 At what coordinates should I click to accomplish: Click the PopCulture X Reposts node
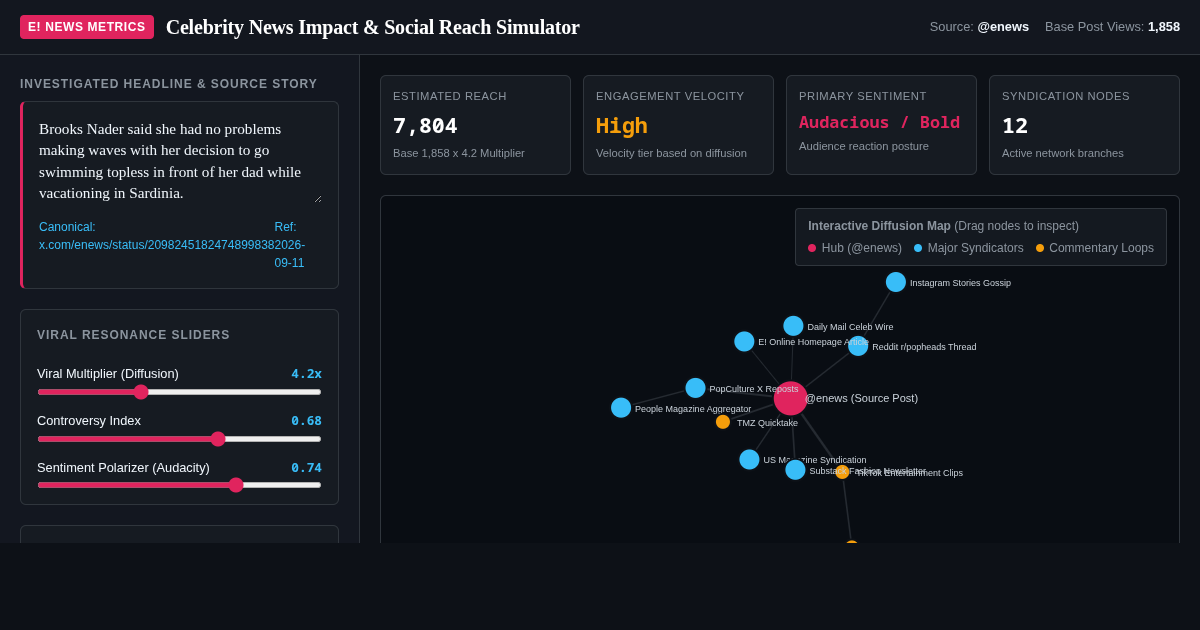[695, 388]
